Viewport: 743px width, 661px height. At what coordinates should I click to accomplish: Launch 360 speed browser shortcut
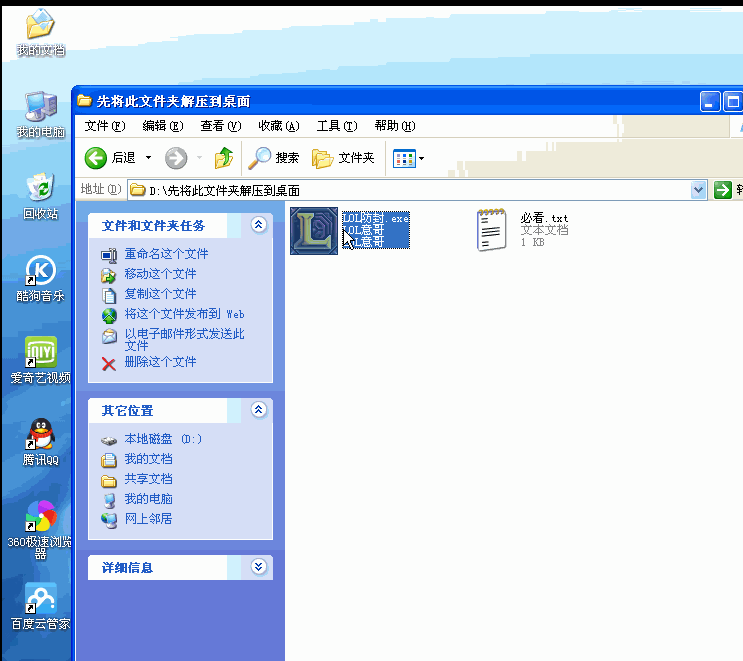[x=40, y=530]
